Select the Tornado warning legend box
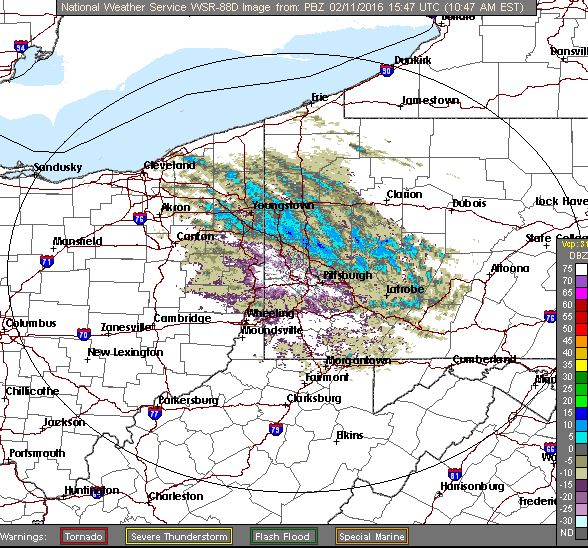 (84, 536)
